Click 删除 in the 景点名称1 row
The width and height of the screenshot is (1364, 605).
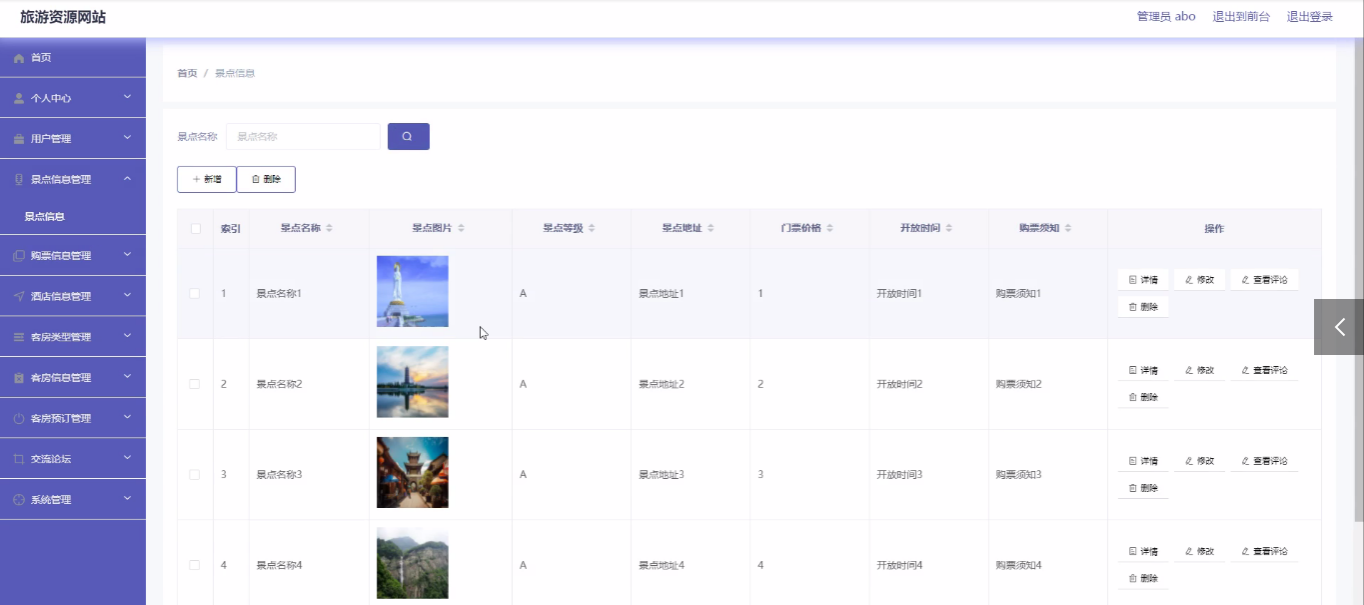1143,307
